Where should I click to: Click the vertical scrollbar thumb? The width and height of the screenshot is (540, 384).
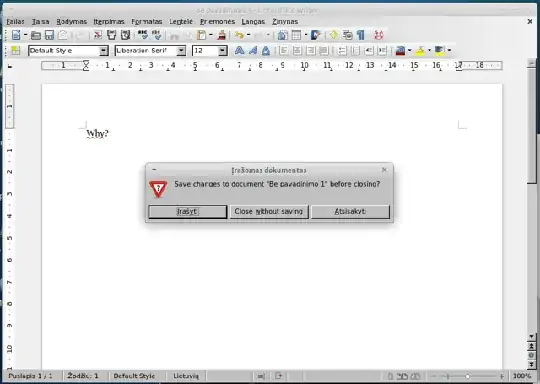(531, 126)
